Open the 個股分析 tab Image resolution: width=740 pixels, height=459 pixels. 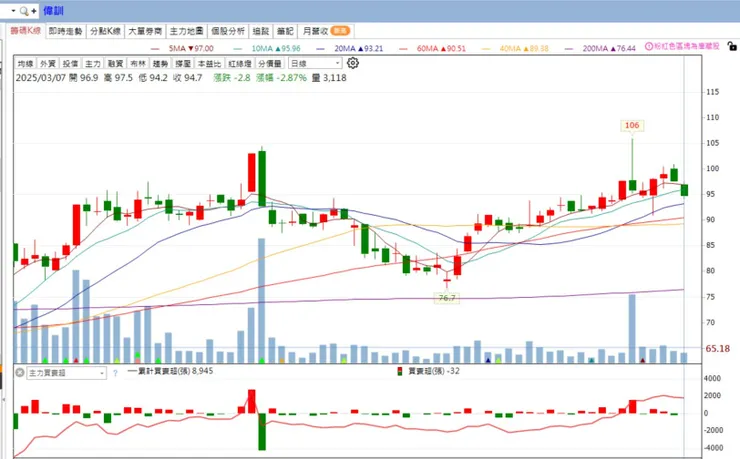tap(228, 31)
